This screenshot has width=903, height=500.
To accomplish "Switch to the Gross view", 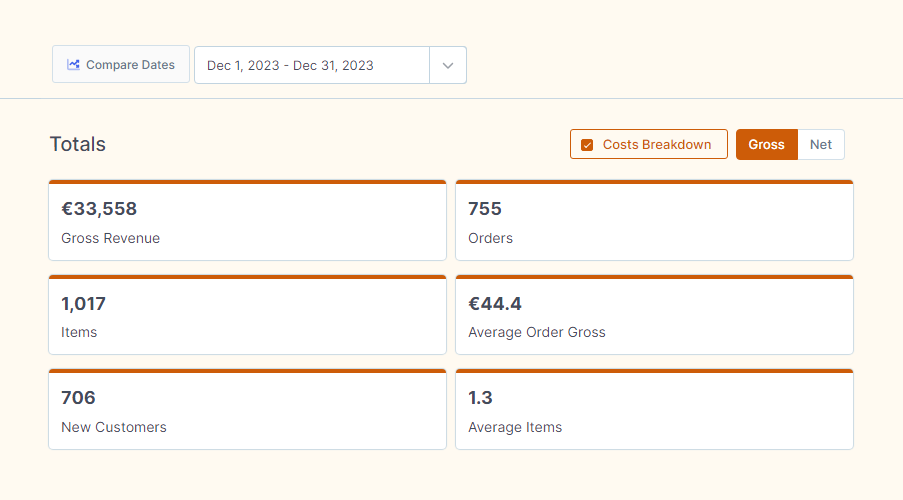I will point(767,145).
